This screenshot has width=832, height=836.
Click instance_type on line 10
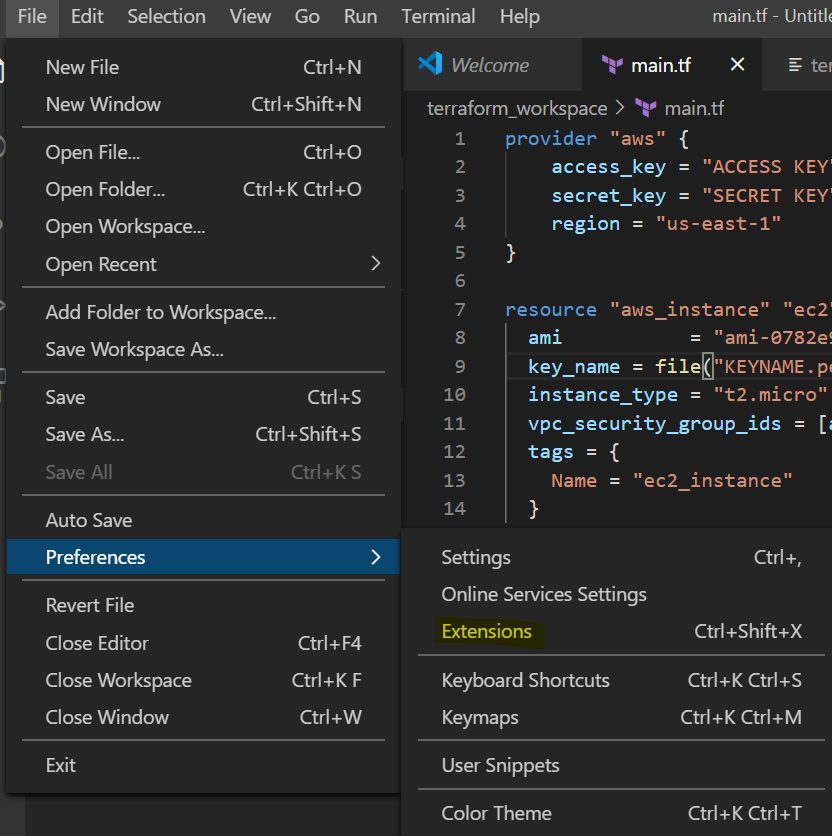point(603,395)
